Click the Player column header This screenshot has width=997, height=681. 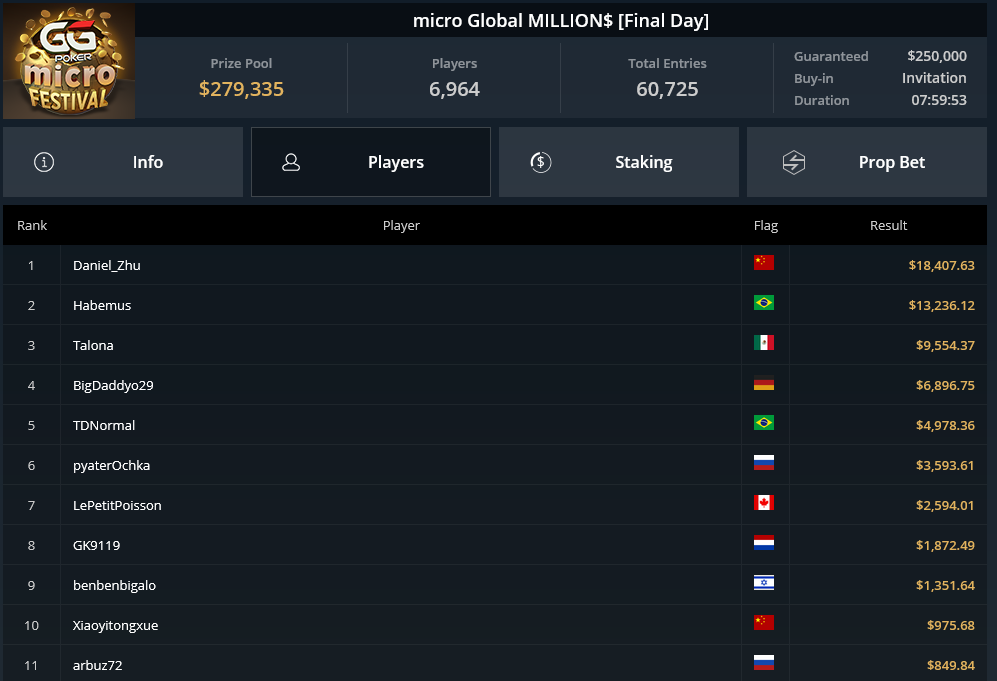(x=401, y=225)
